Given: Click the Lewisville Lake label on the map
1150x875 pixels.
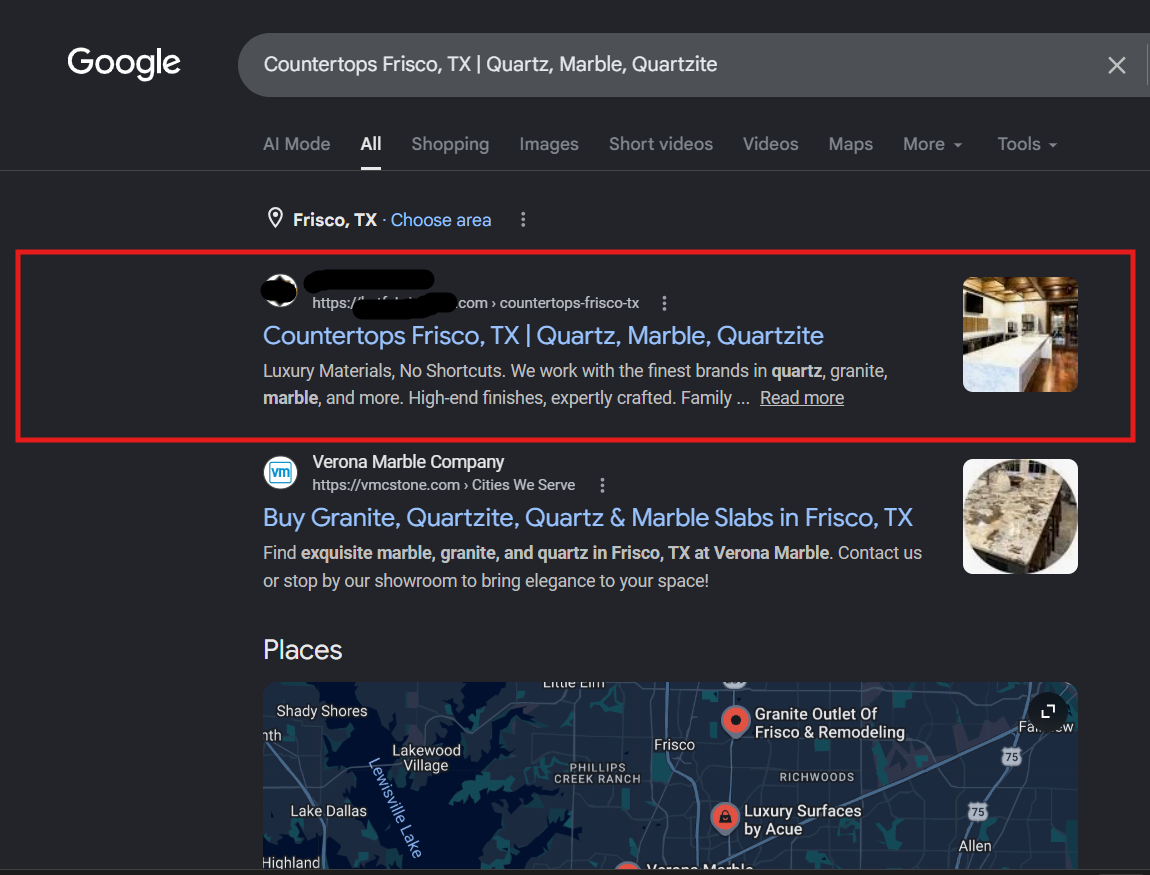Looking at the screenshot, I should coord(395,808).
